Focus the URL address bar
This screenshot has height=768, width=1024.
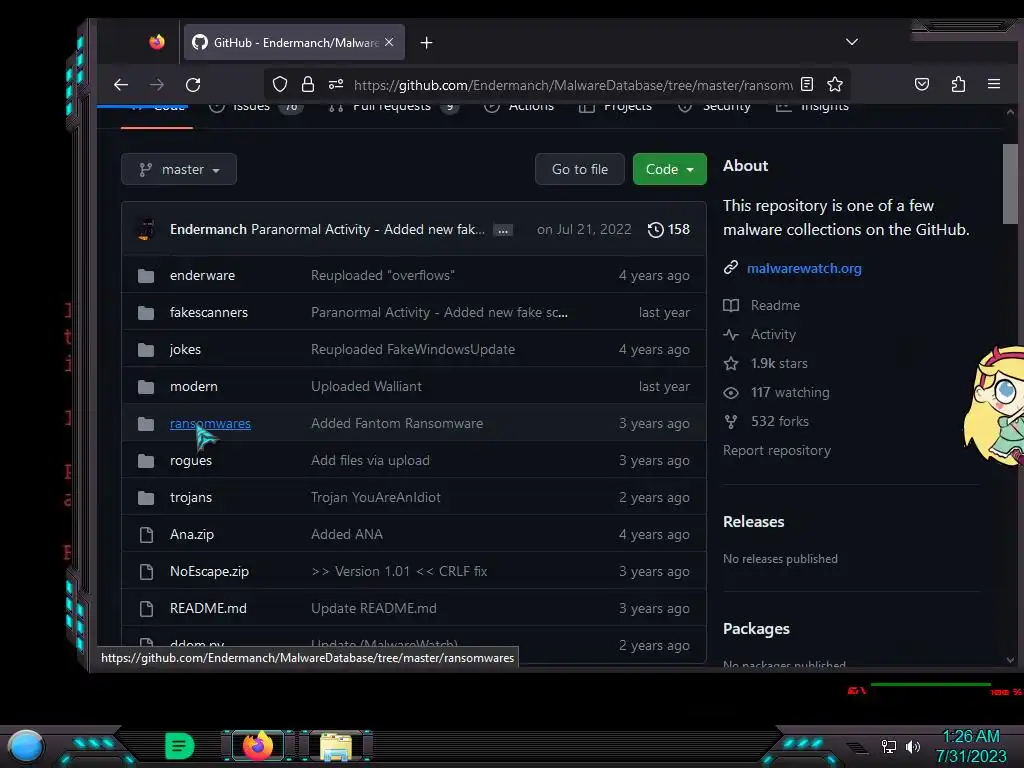(x=572, y=85)
